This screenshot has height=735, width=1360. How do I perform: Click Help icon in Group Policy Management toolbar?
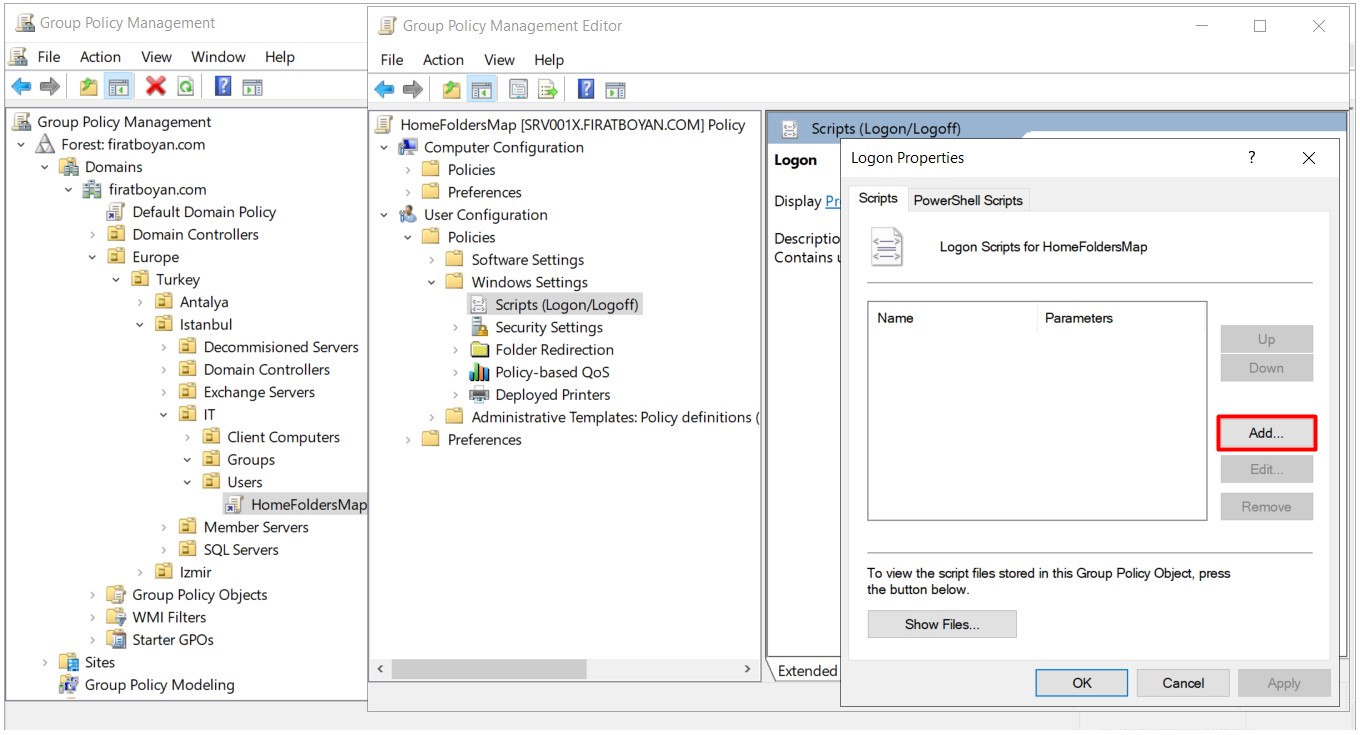223,87
